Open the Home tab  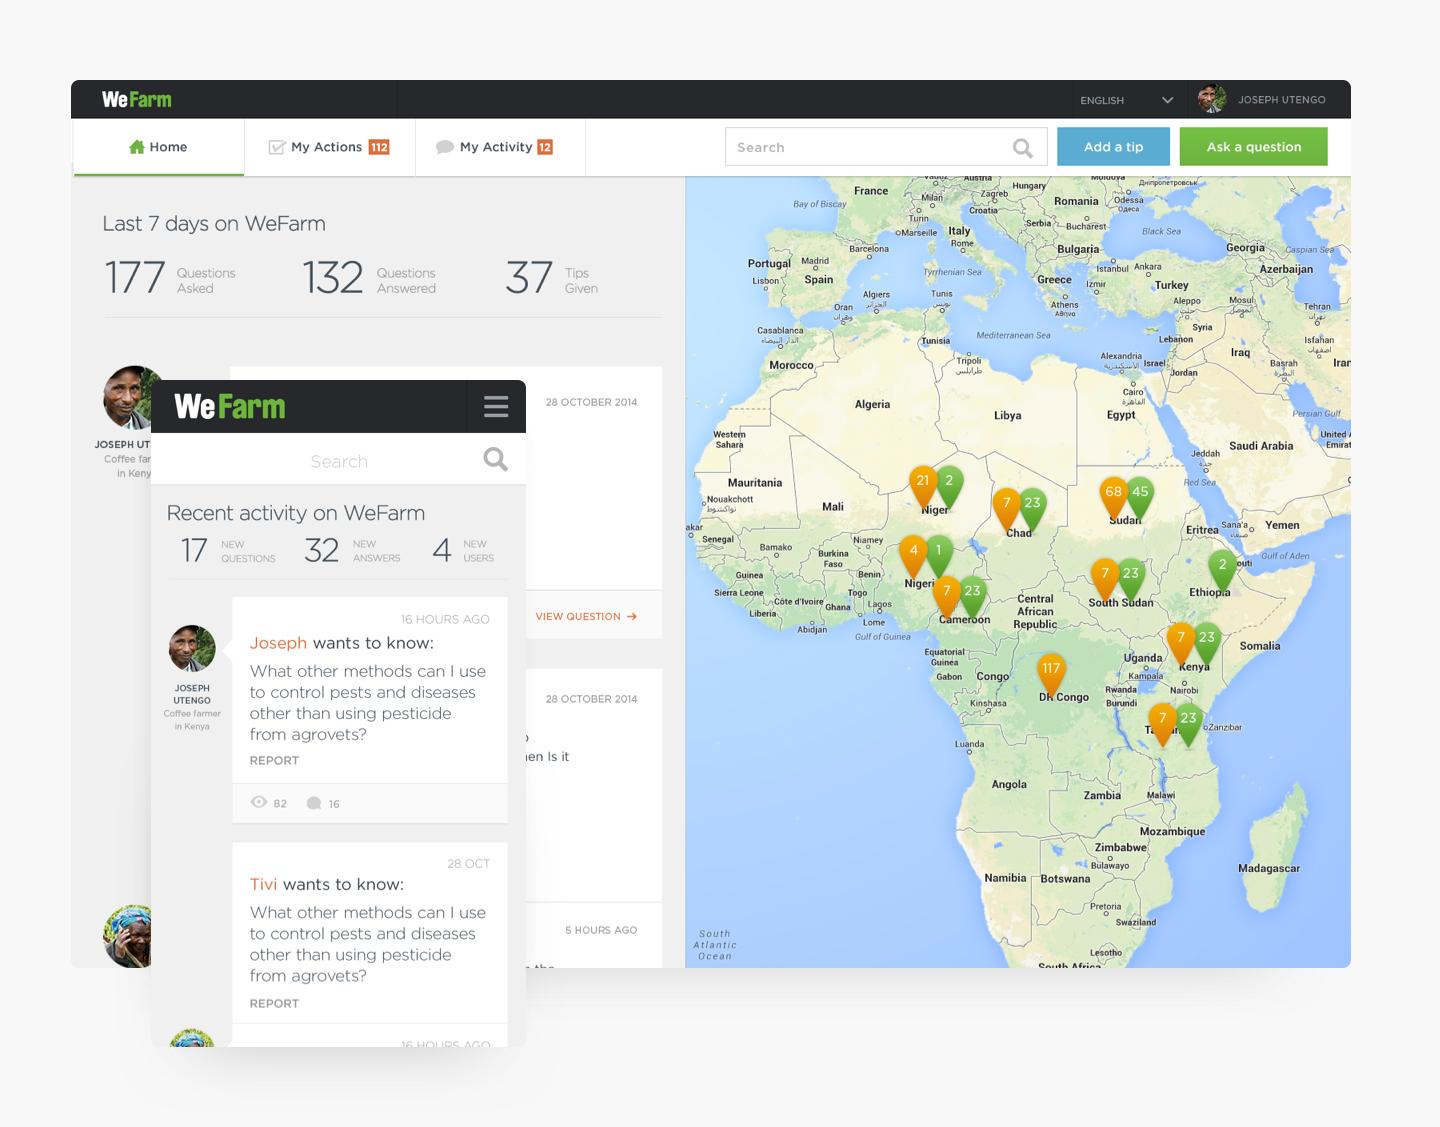[x=158, y=147]
